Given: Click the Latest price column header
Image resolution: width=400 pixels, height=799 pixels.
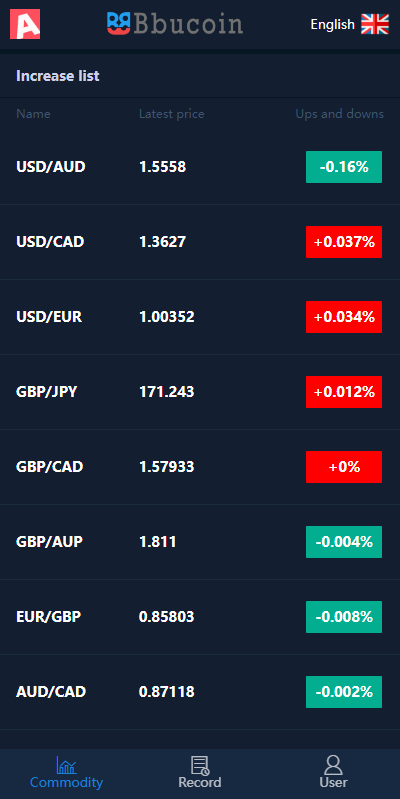Looking at the screenshot, I should coord(172,114).
